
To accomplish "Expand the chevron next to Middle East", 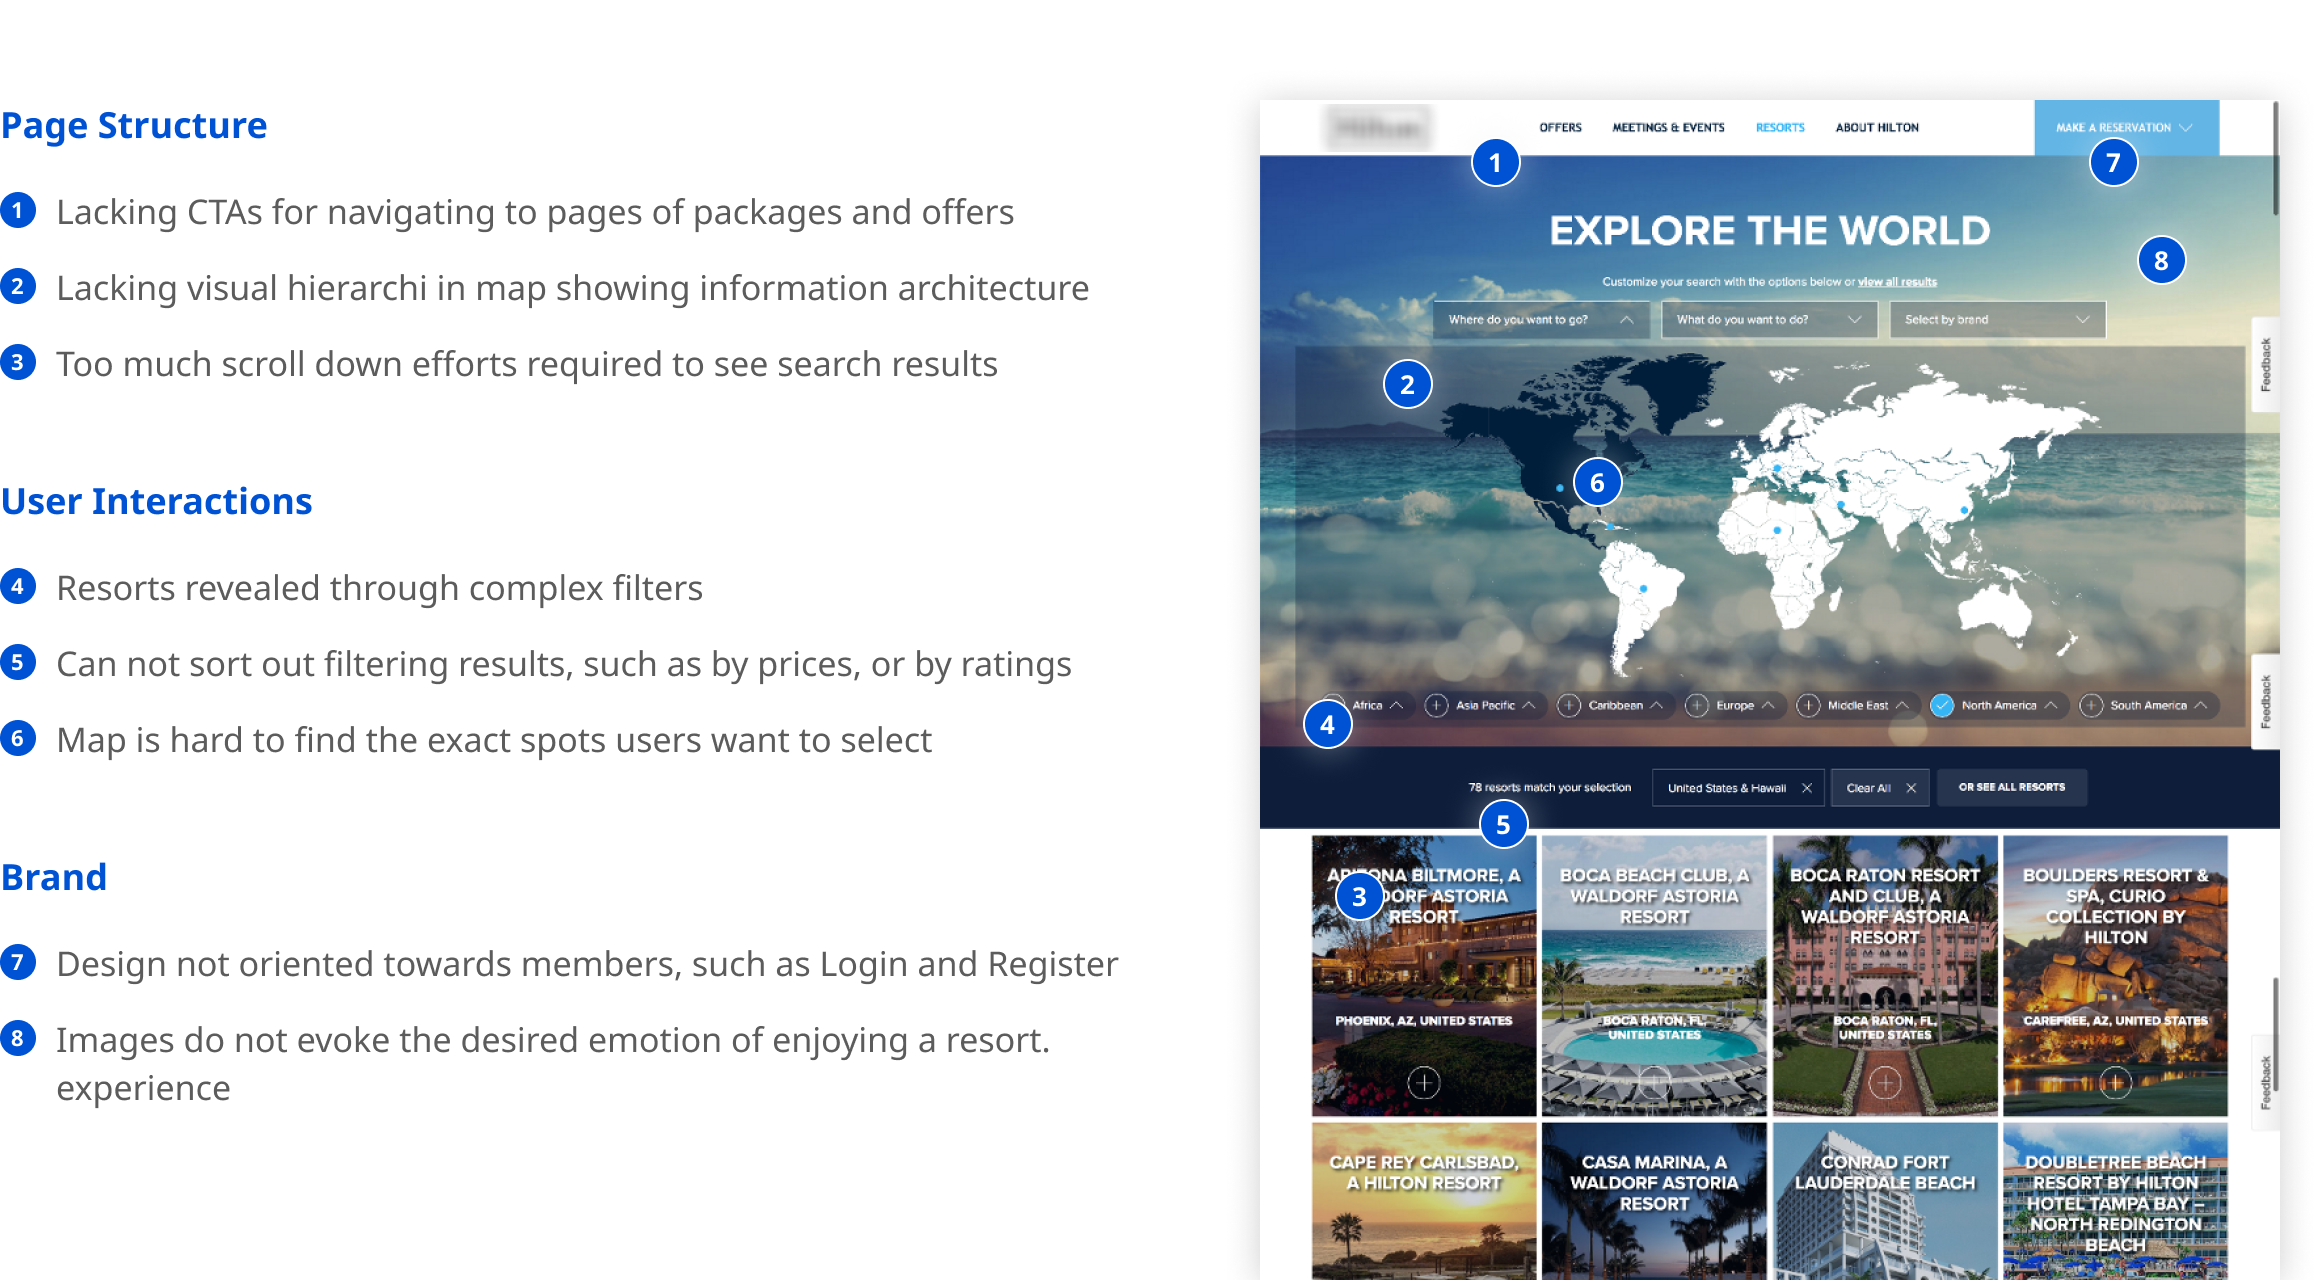I will click(x=1902, y=706).
